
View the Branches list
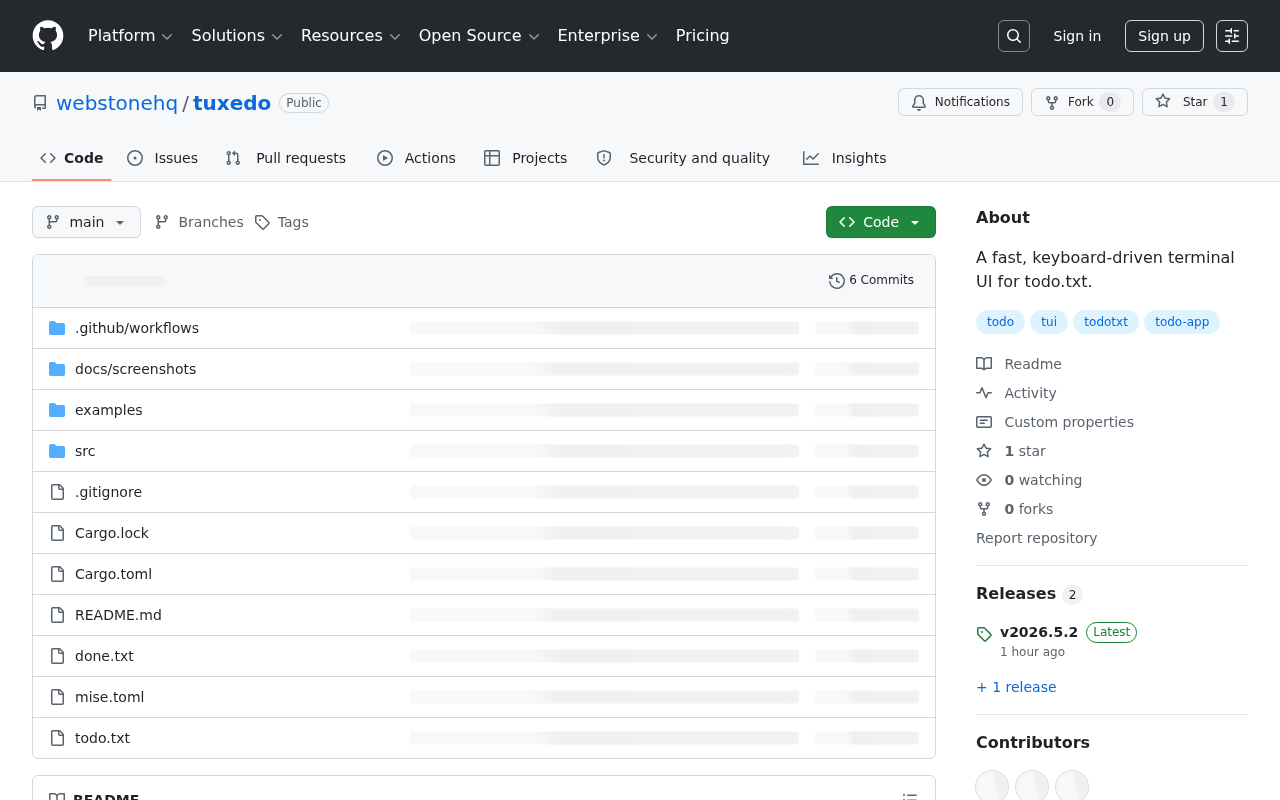coord(199,222)
